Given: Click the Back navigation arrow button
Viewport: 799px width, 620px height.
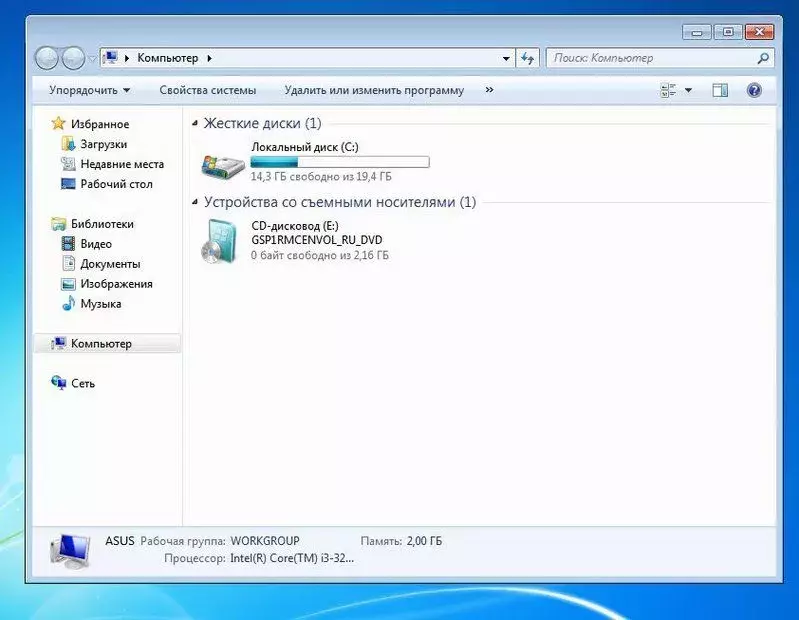Looking at the screenshot, I should pos(47,58).
